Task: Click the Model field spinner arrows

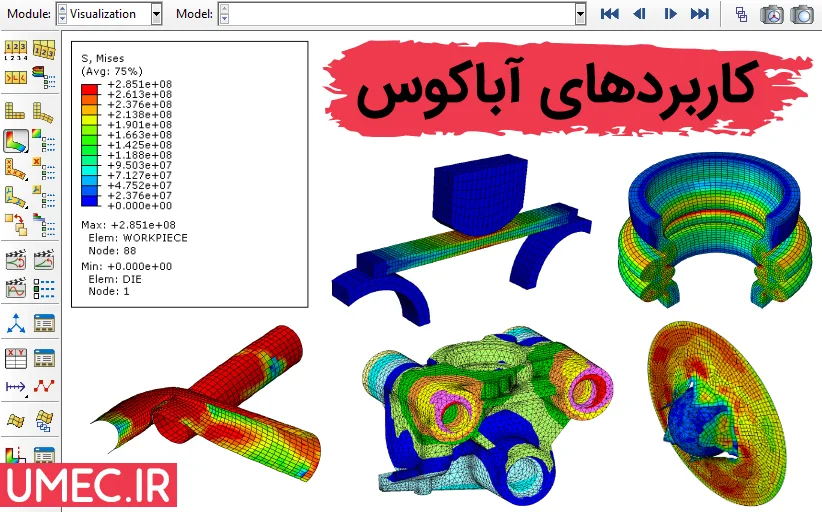Action: (x=224, y=14)
